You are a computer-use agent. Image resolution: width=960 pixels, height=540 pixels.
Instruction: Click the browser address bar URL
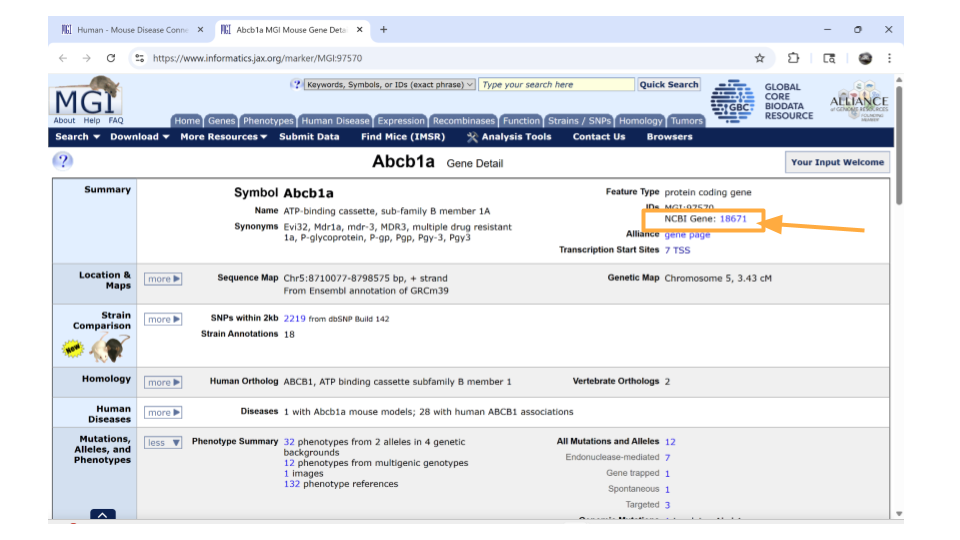pos(257,58)
